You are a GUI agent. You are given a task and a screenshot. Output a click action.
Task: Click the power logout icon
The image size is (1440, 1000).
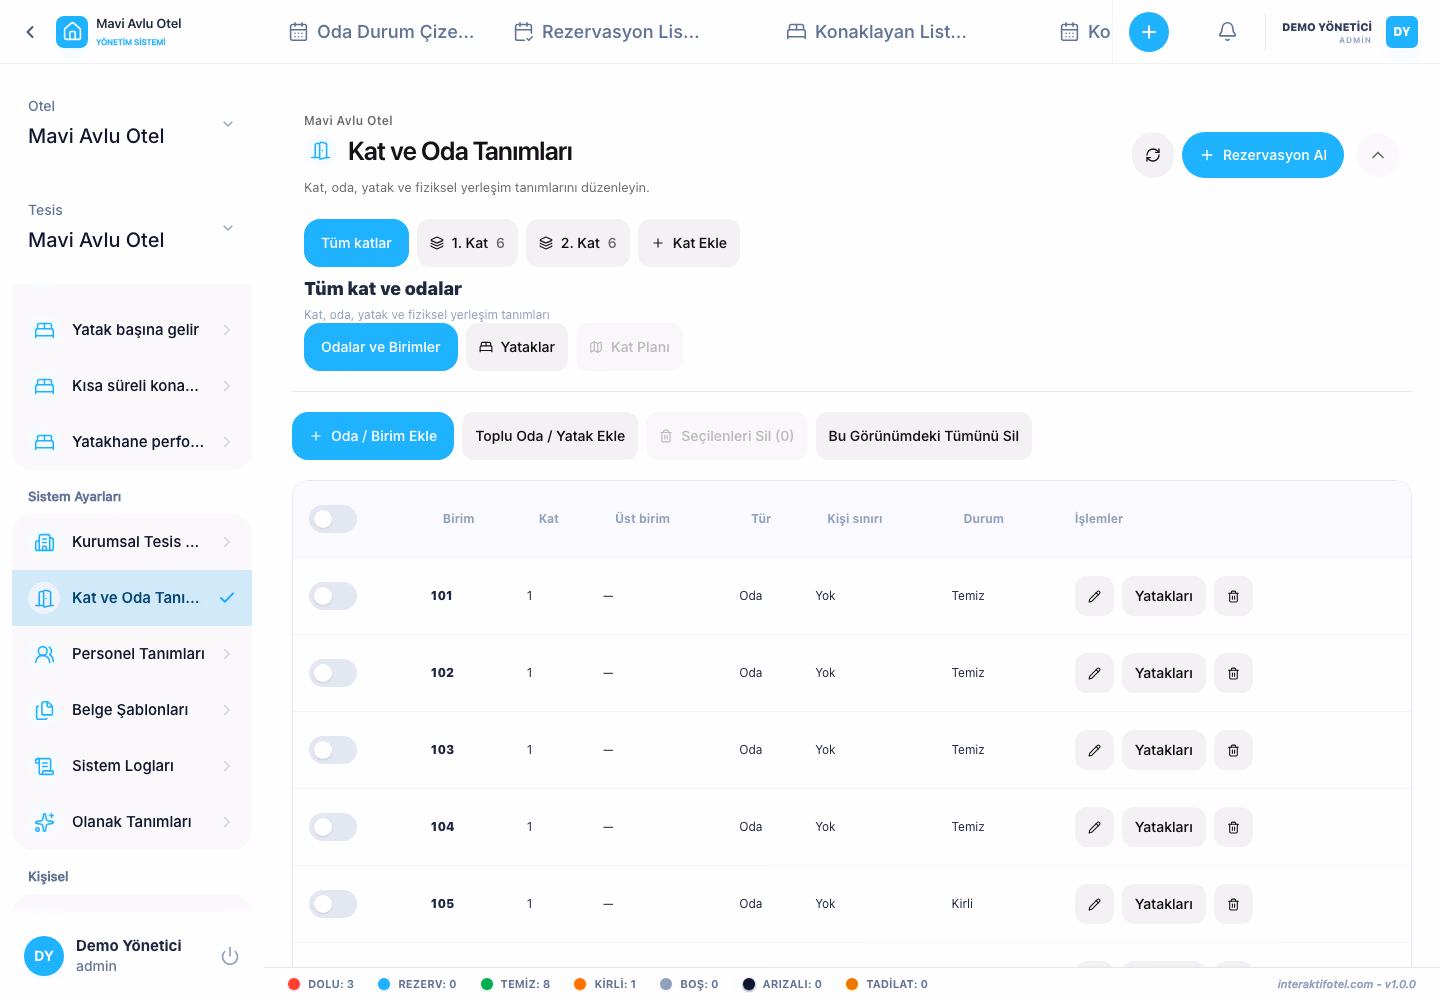(230, 956)
